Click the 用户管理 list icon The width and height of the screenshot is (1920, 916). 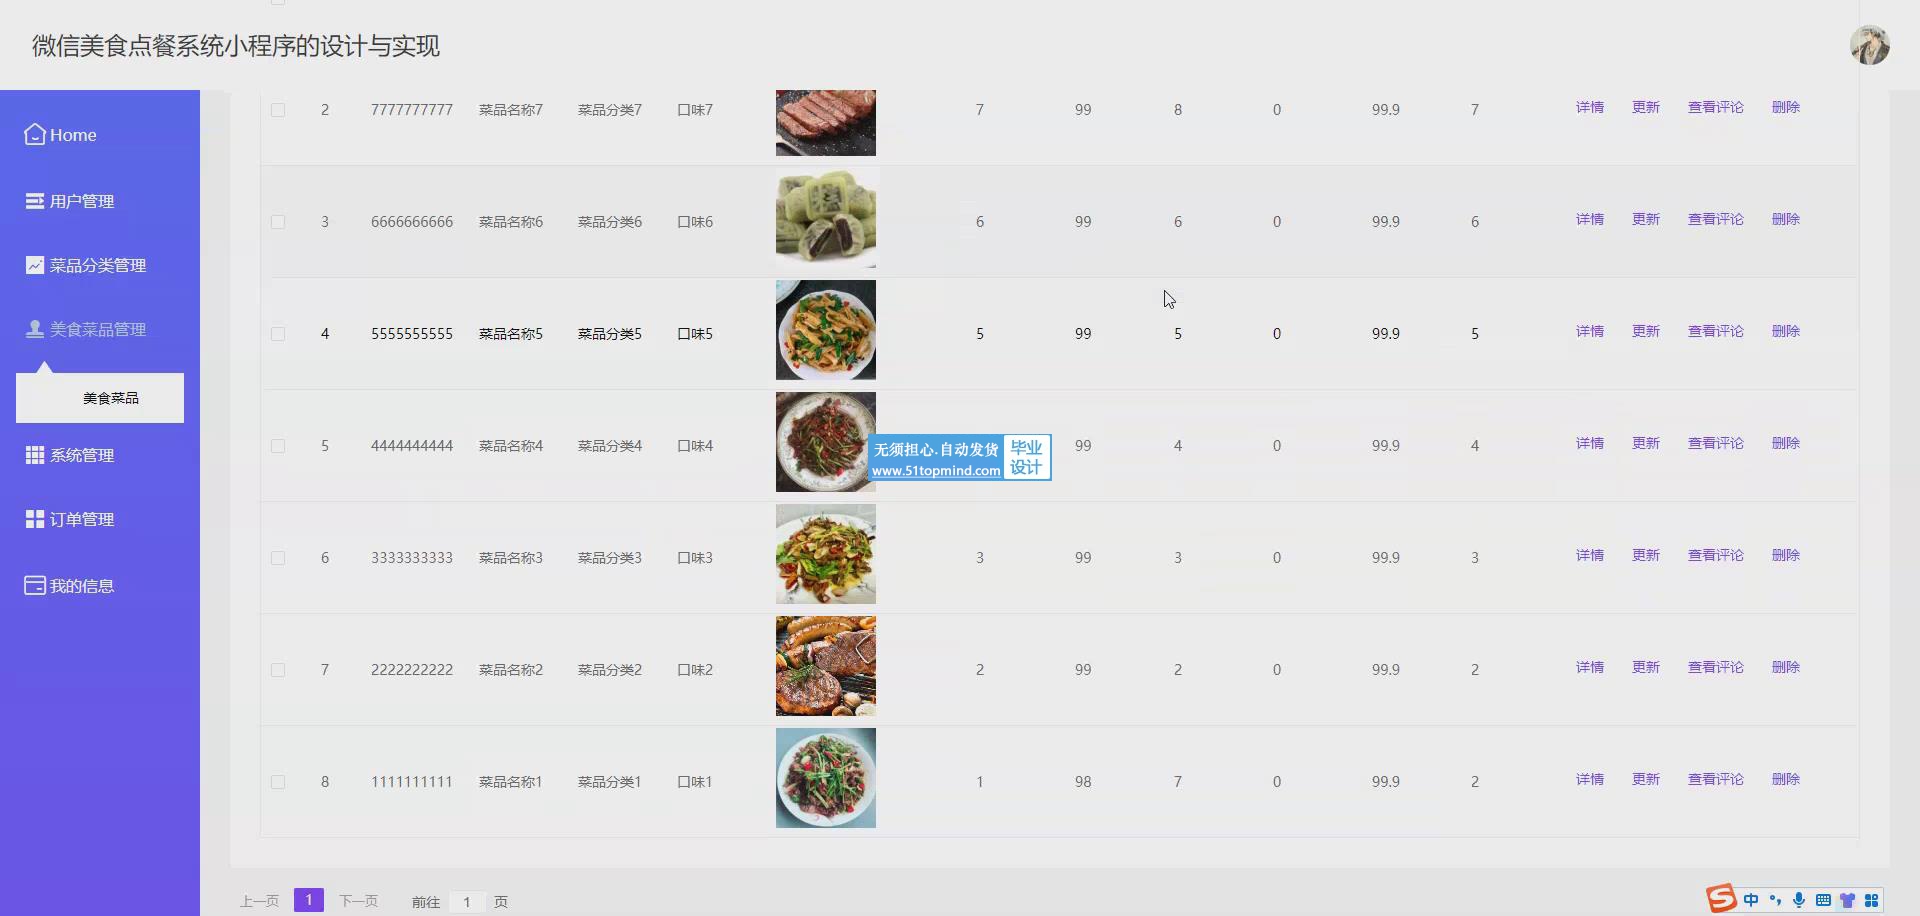click(35, 201)
